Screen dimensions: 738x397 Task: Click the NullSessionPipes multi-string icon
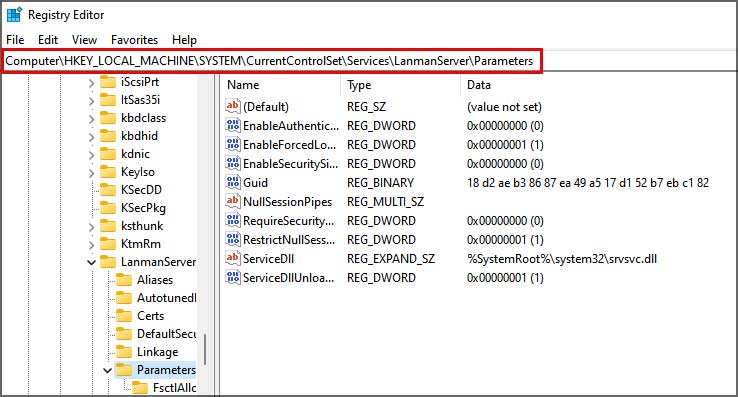tap(233, 201)
